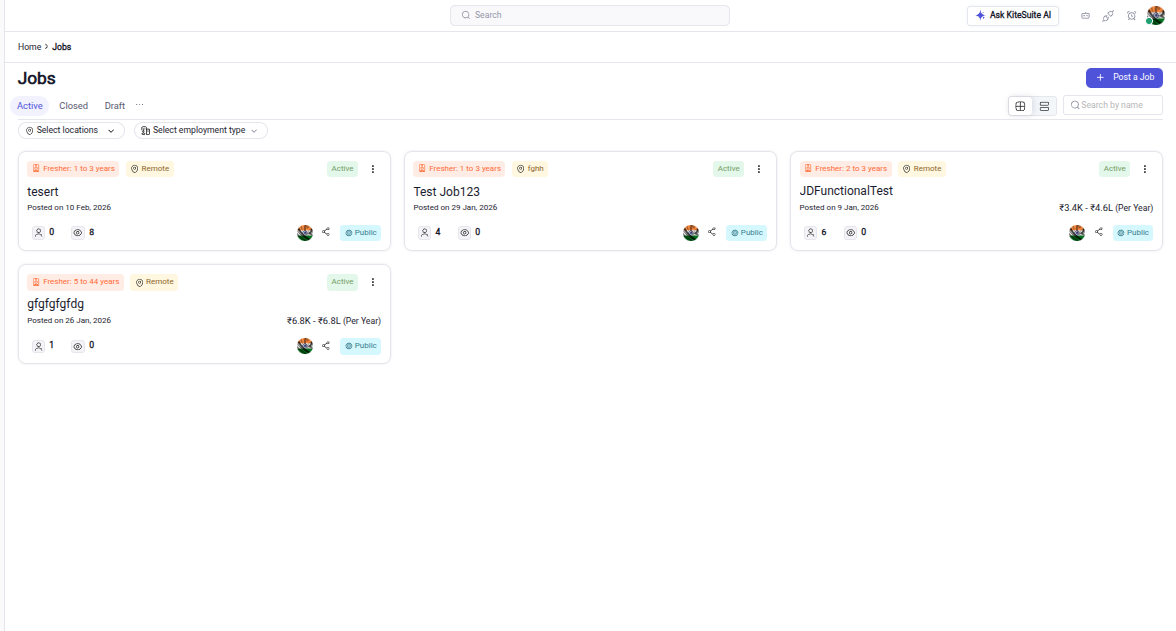Click views eye icon on Test Job123 card
This screenshot has height=631, width=1176.
coord(464,233)
